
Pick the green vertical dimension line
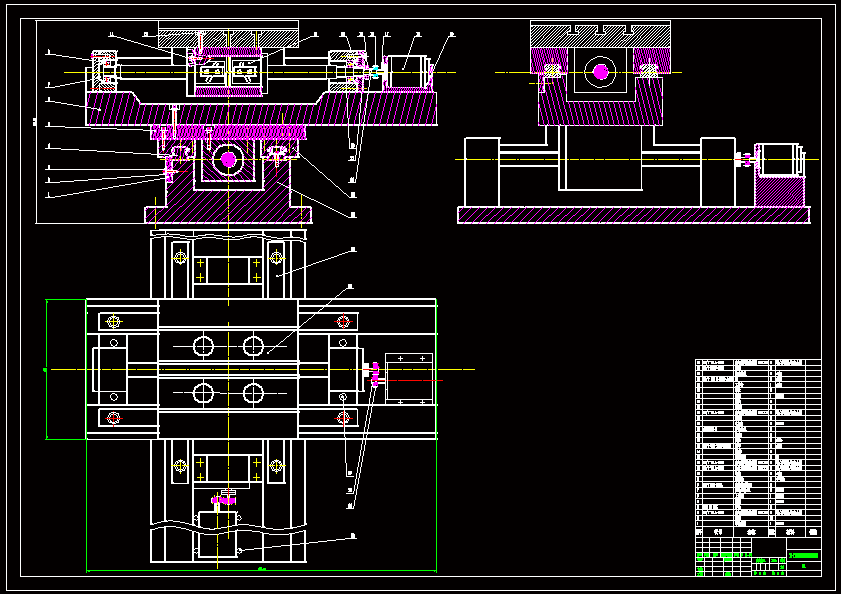pos(47,369)
